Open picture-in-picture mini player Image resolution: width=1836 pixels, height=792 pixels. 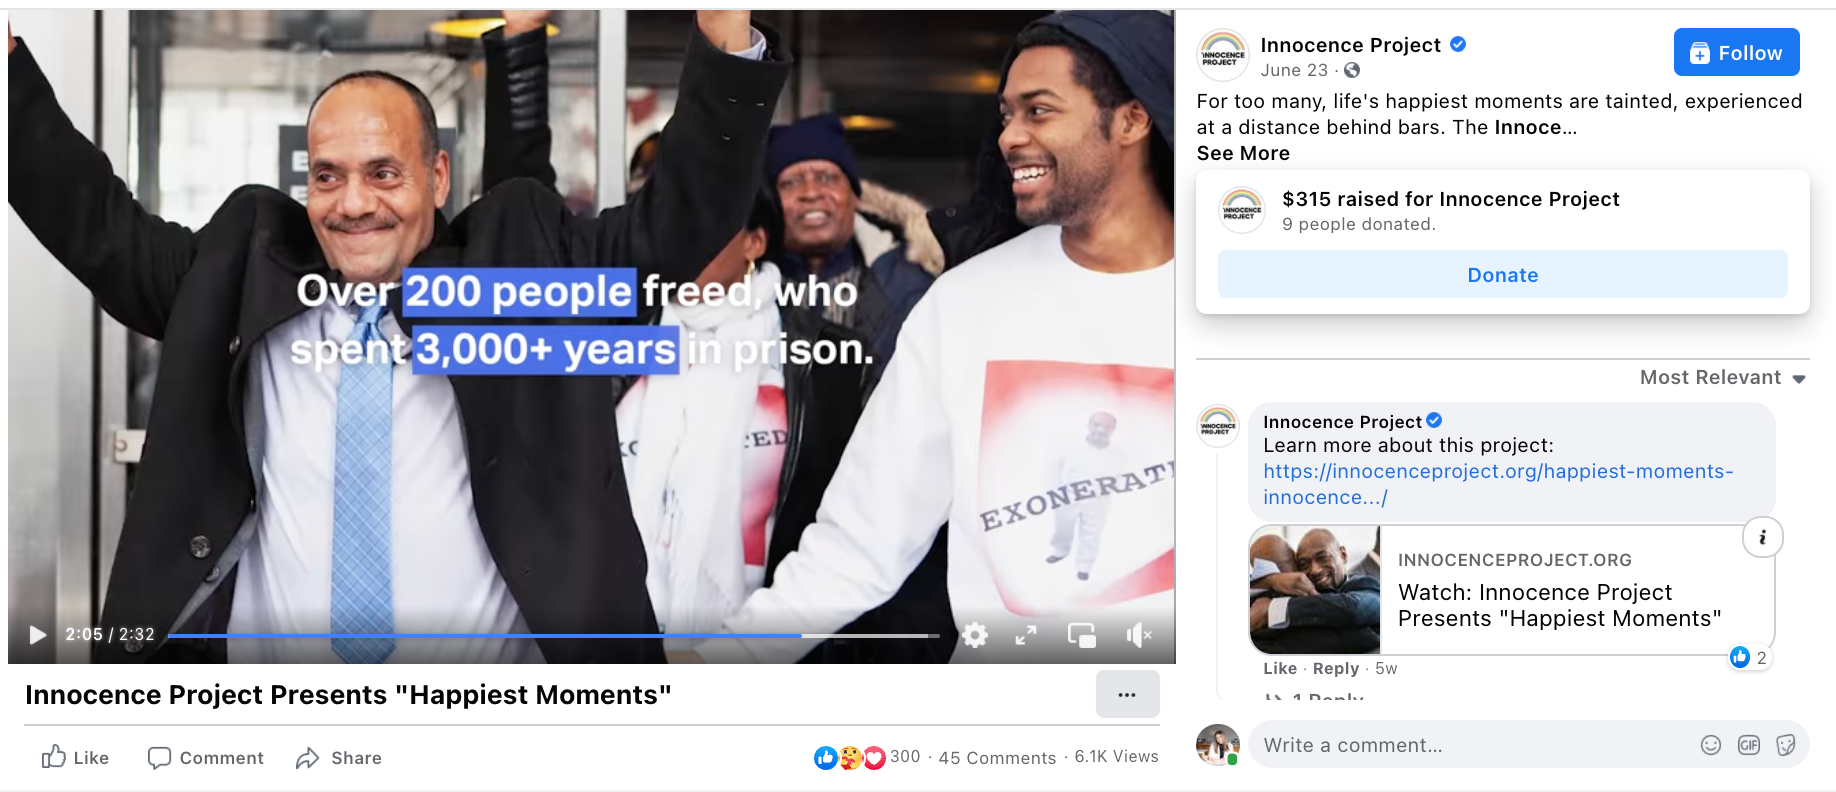pos(1082,635)
